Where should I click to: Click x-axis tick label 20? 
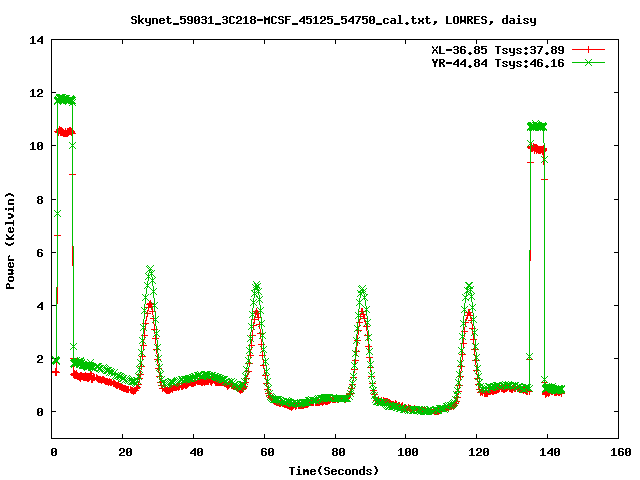coord(125,452)
